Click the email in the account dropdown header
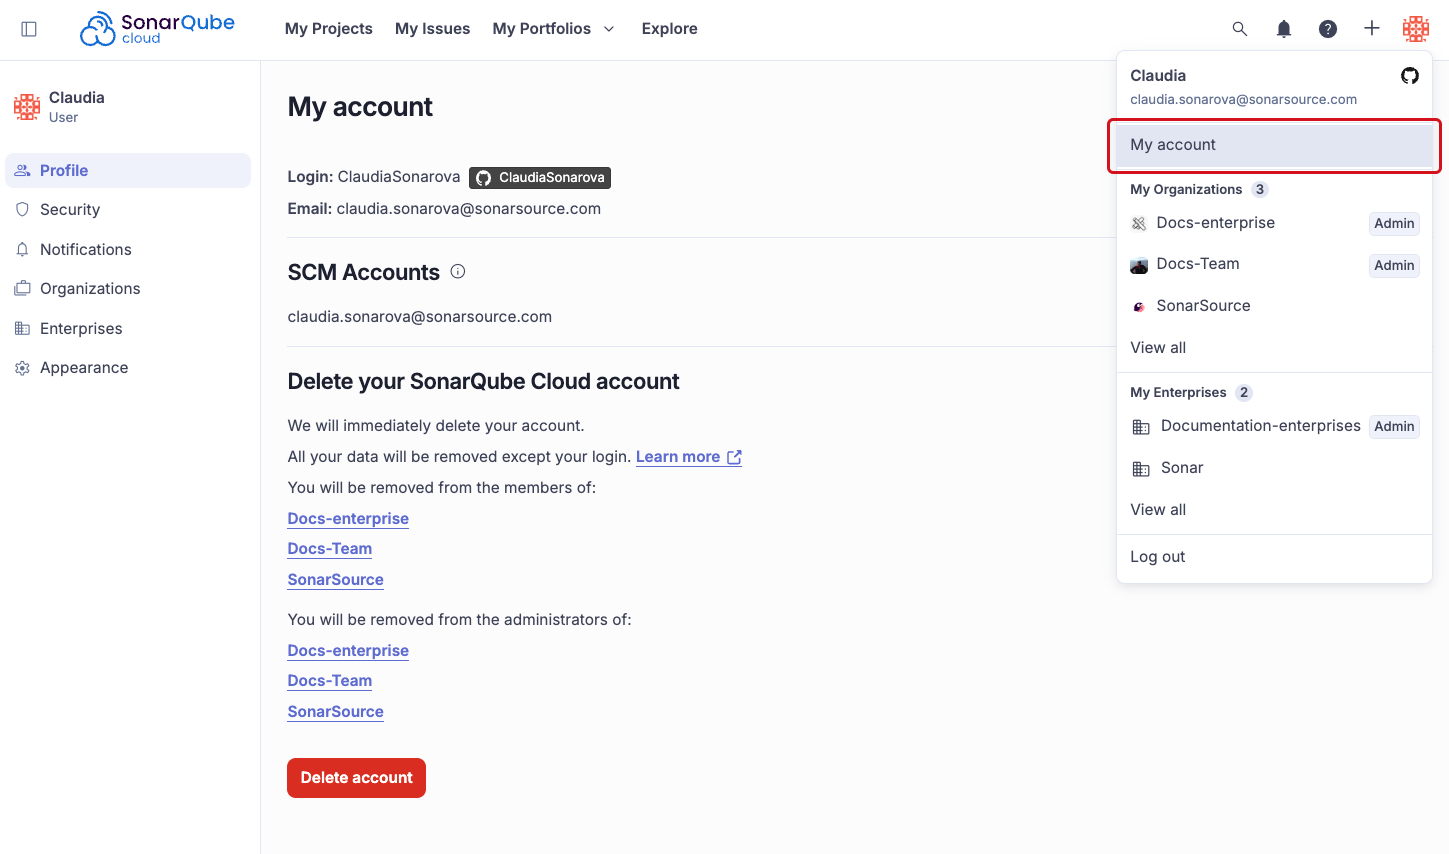Screen dimensions: 1449x854 1243,100
